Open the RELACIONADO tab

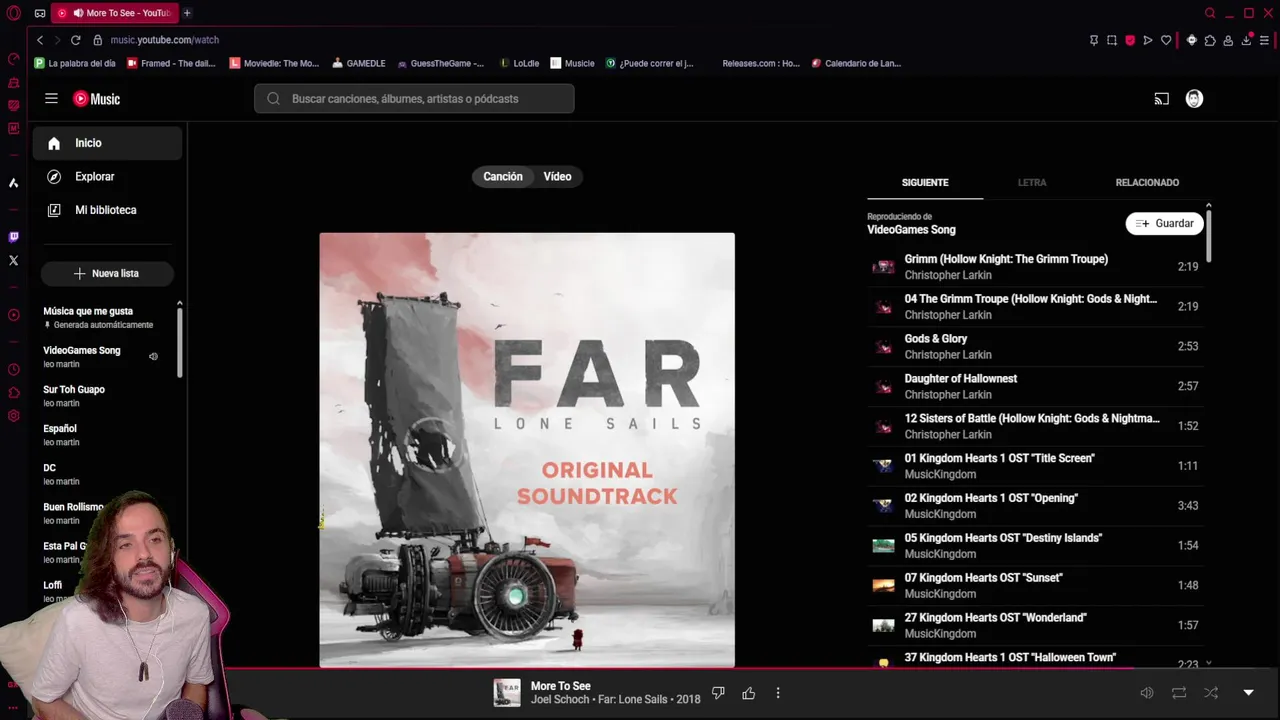coord(1147,183)
